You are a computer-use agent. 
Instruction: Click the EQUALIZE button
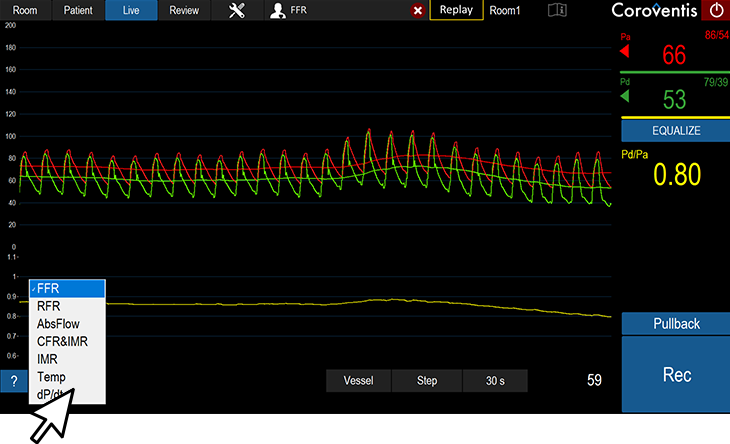(x=676, y=131)
